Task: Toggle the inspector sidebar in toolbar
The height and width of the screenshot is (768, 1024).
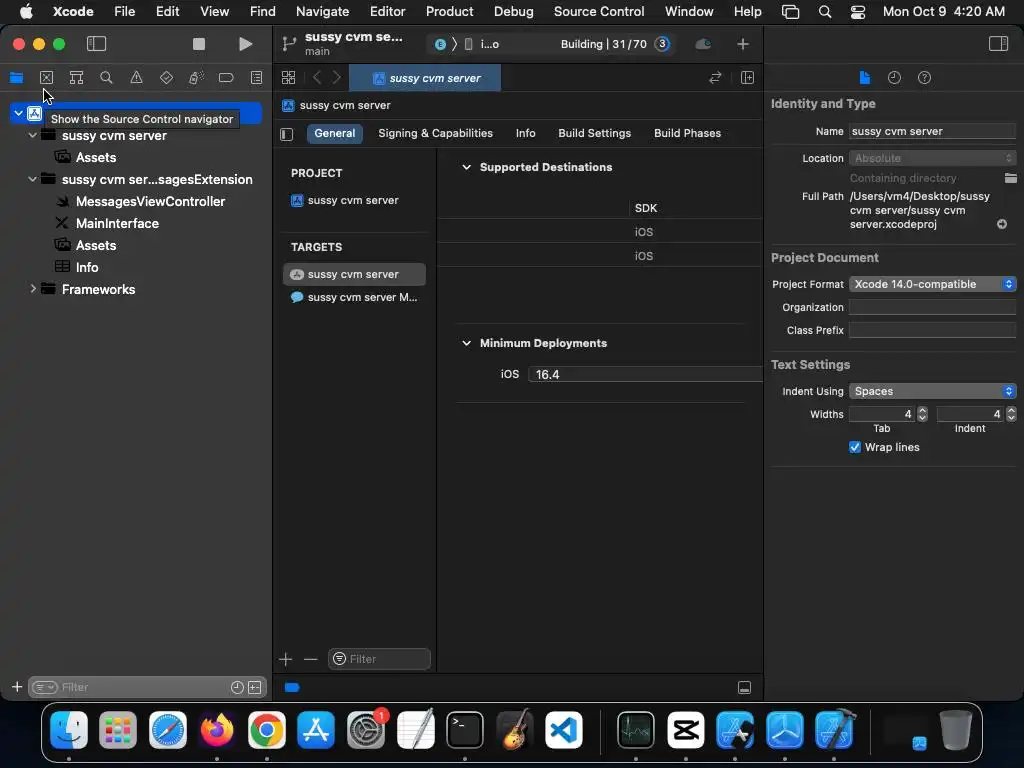Action: pos(998,44)
